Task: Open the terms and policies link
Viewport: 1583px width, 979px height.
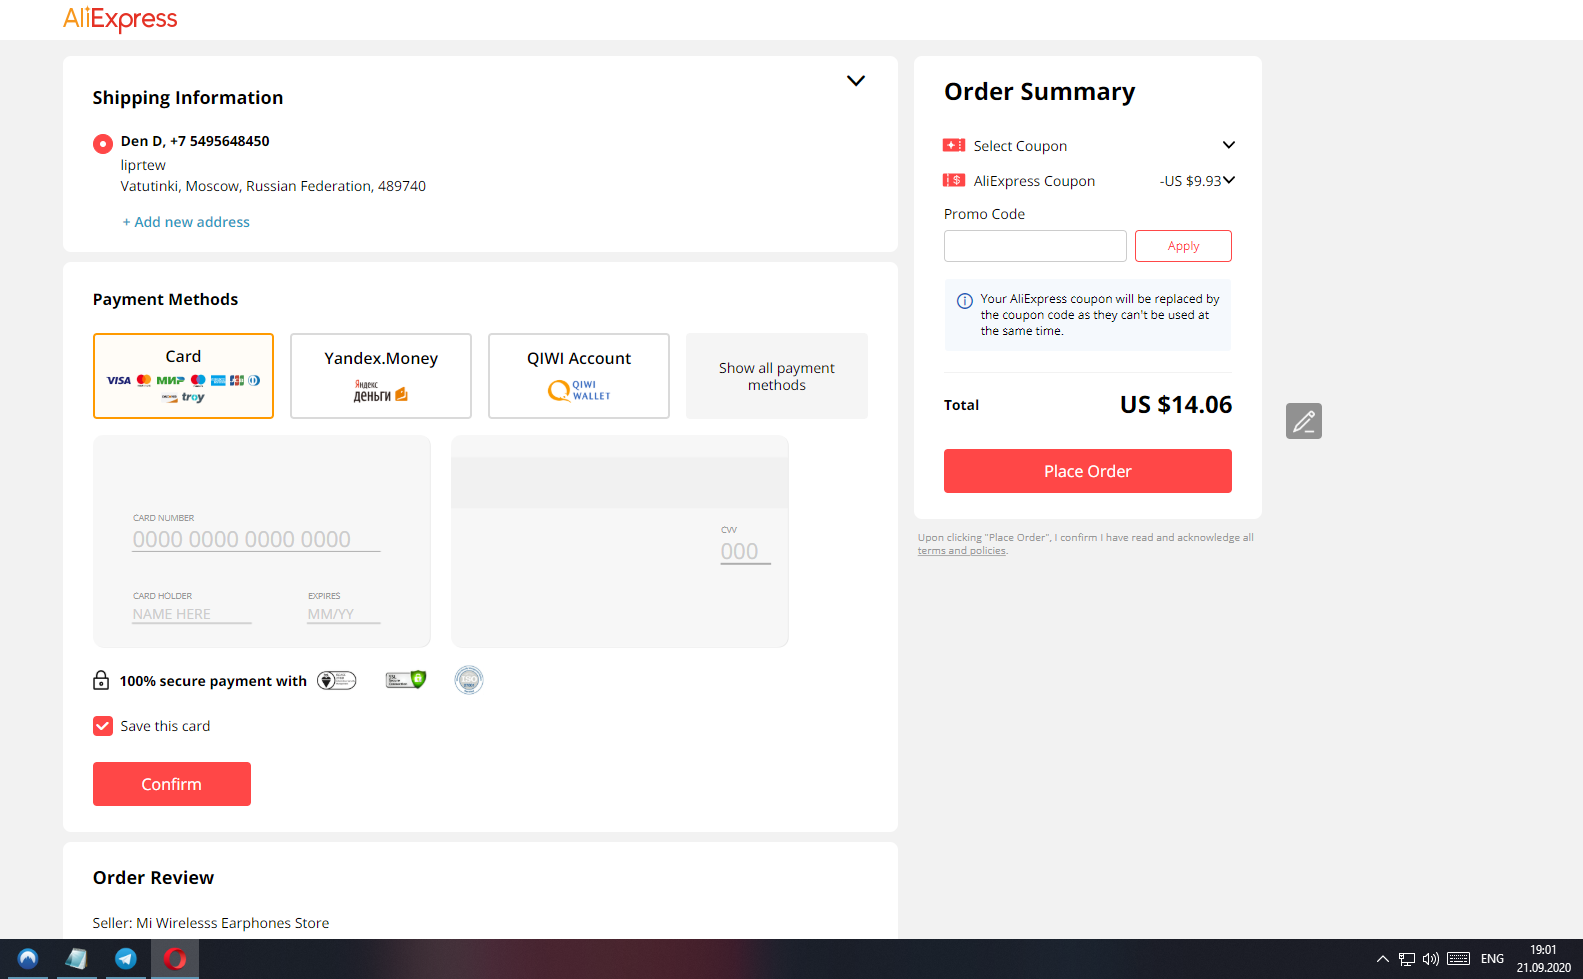Action: point(962,551)
